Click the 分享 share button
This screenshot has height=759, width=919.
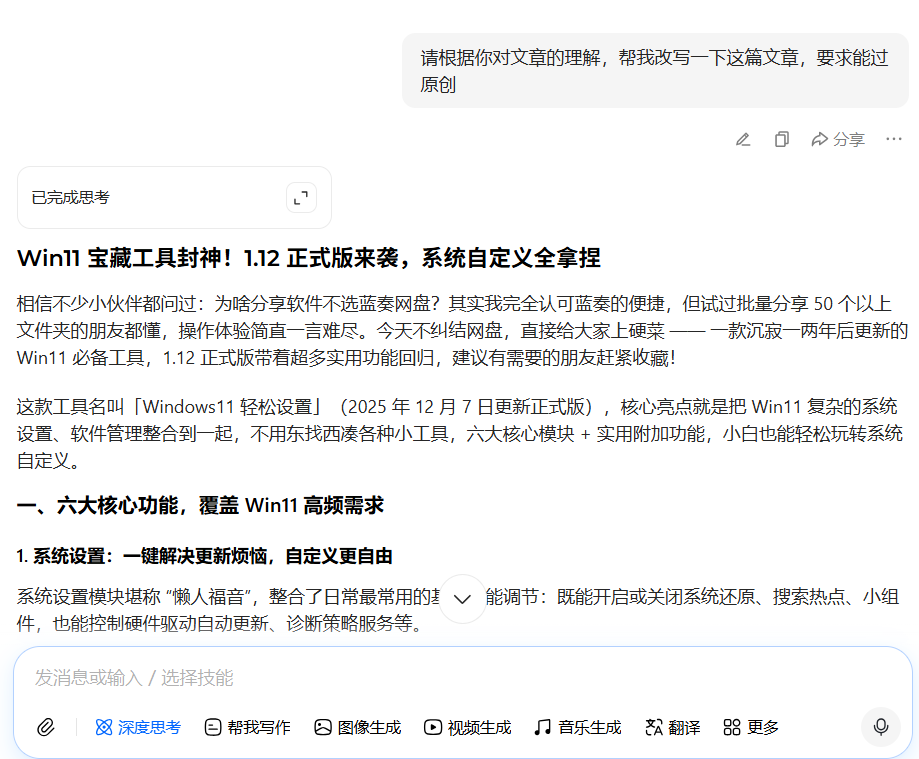pyautogui.click(x=838, y=139)
